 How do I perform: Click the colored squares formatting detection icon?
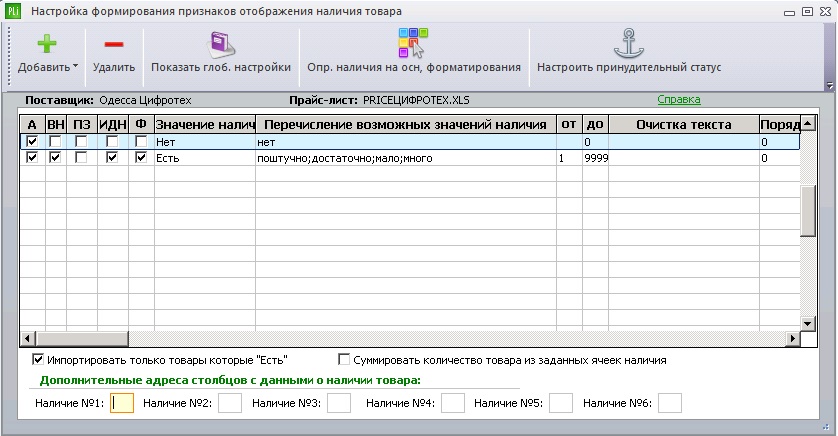point(413,43)
